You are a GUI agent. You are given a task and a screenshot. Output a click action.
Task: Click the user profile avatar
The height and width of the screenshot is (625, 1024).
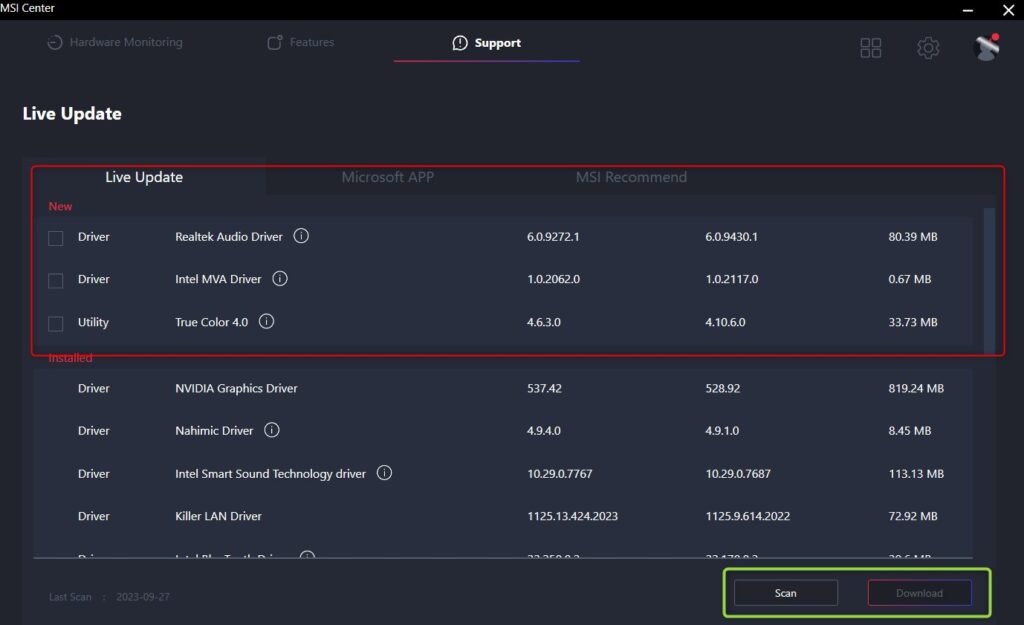(986, 47)
